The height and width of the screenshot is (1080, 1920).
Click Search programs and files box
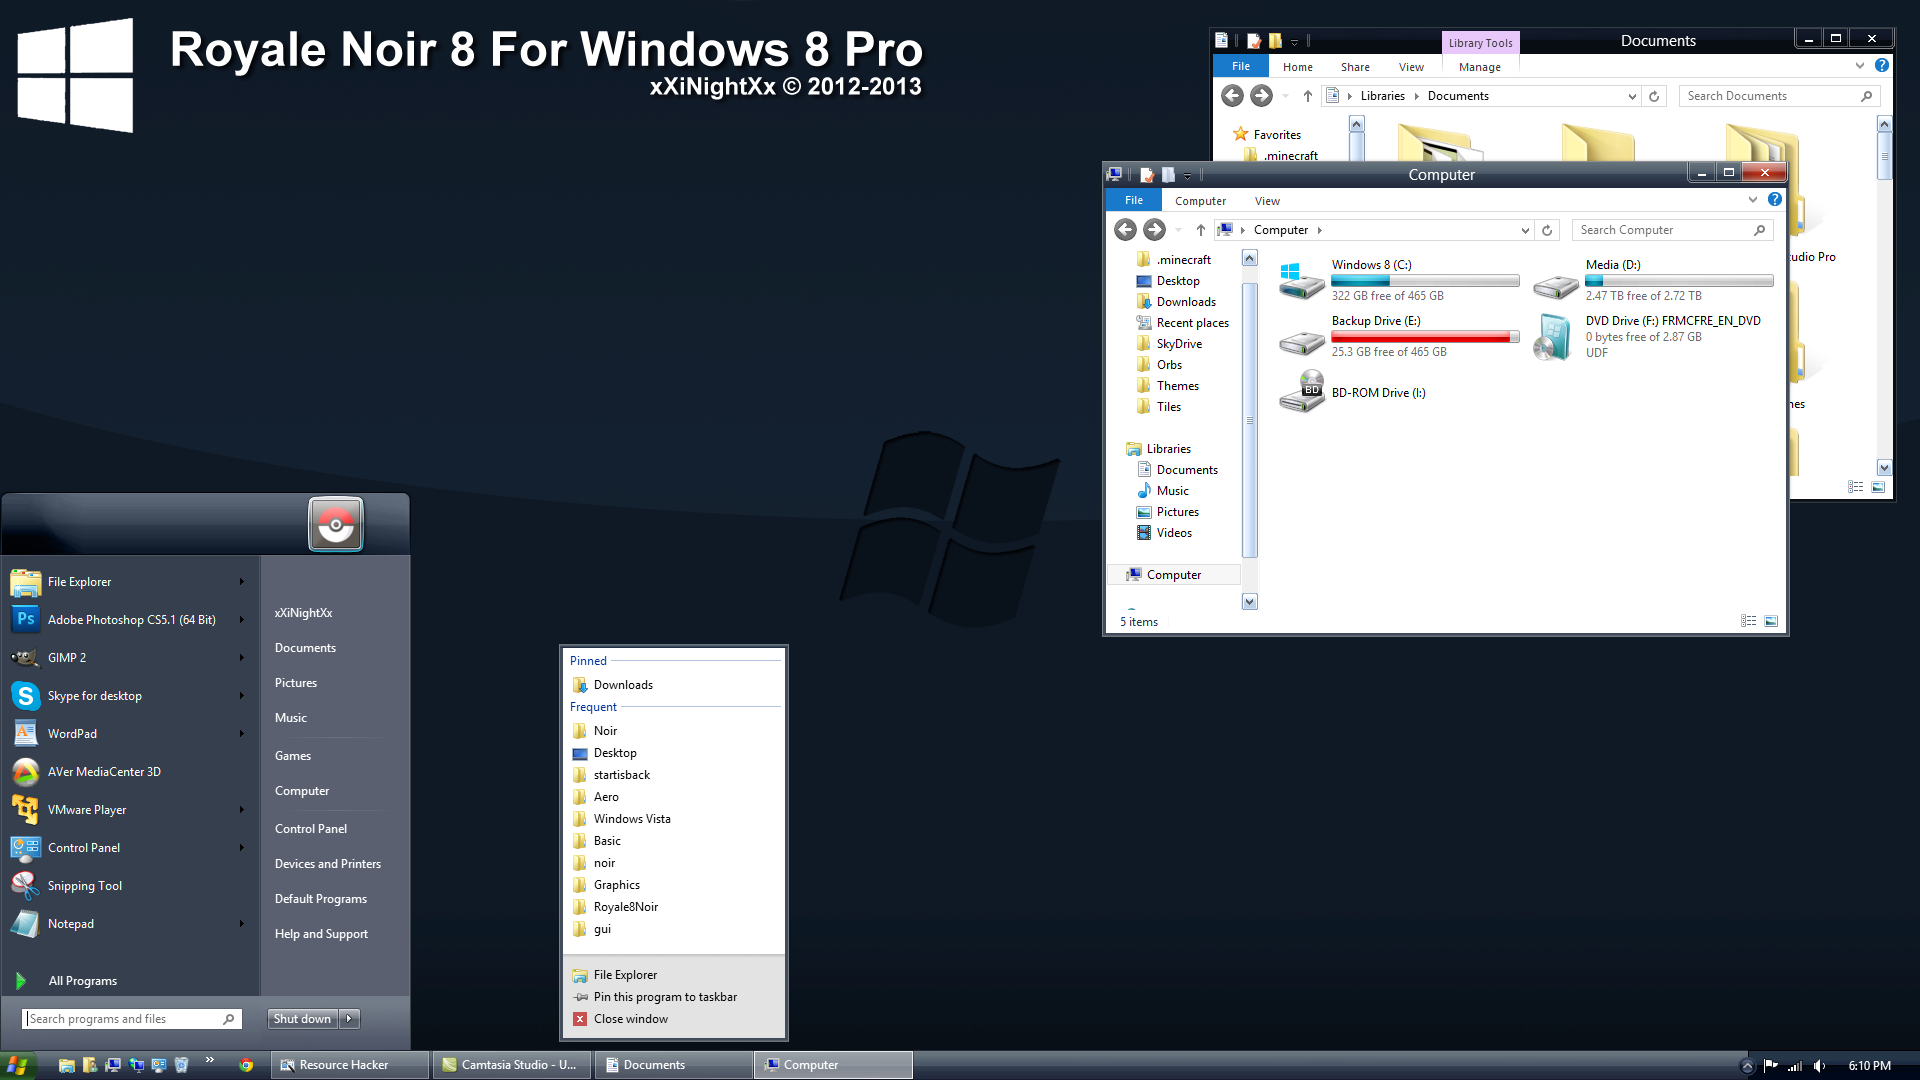tap(131, 1019)
